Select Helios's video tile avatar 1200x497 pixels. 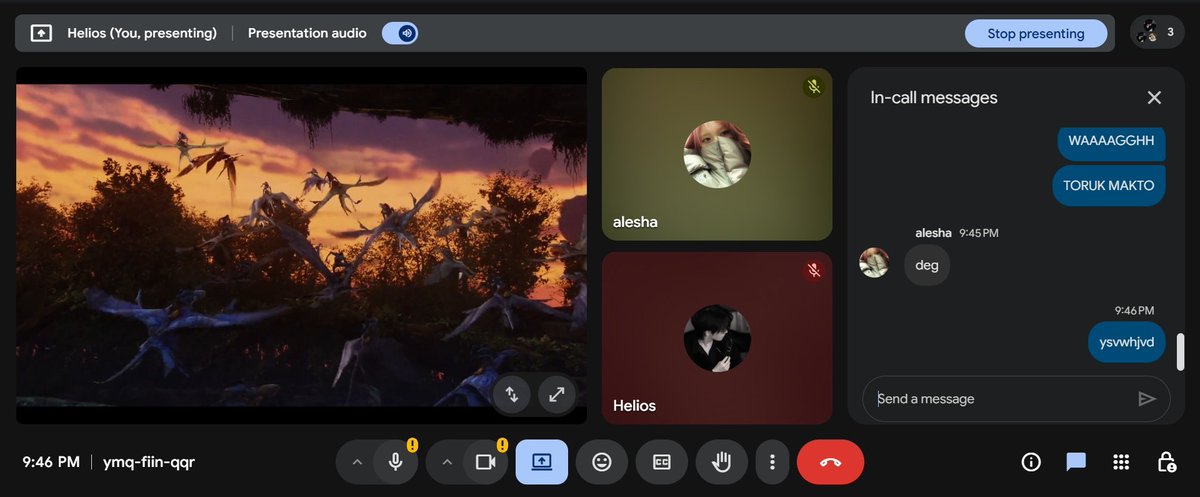tap(717, 338)
